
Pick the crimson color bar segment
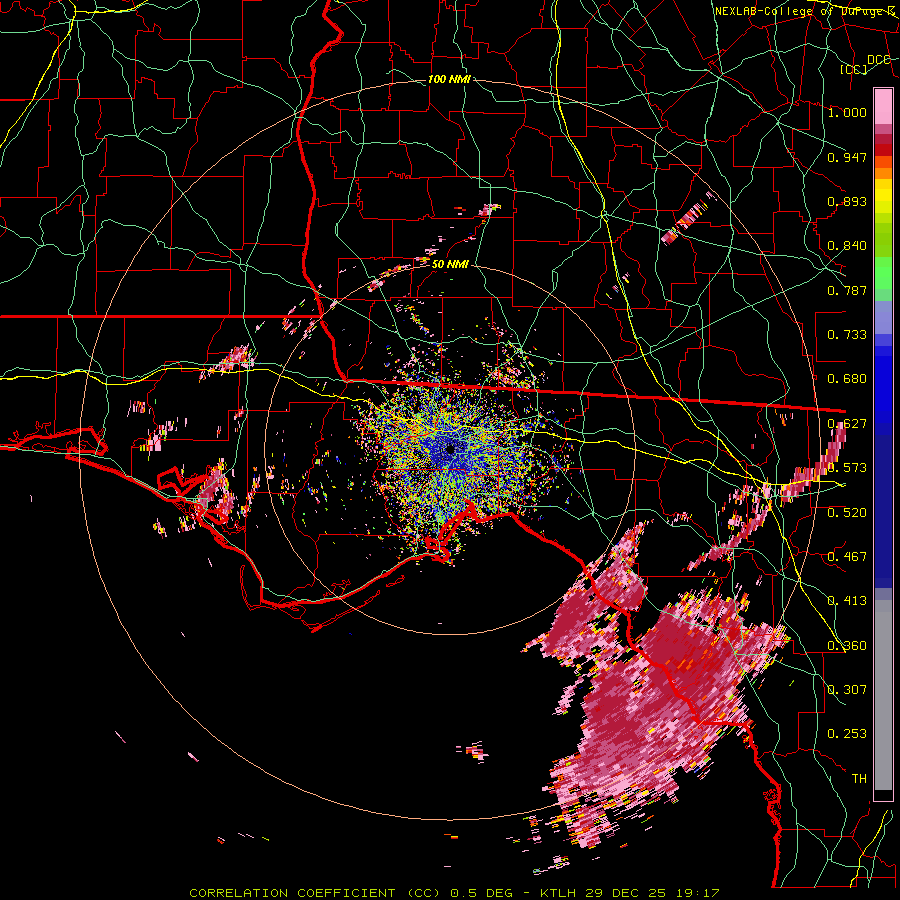883,139
